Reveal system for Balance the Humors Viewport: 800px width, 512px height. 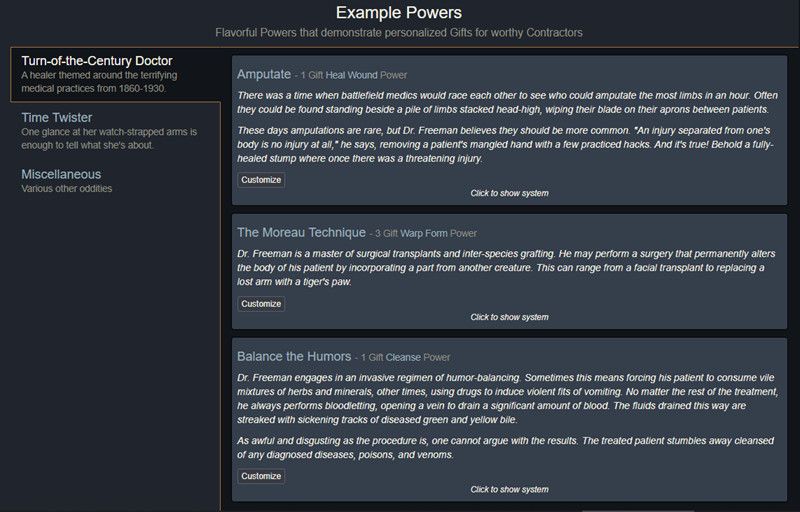pyautogui.click(x=509, y=490)
